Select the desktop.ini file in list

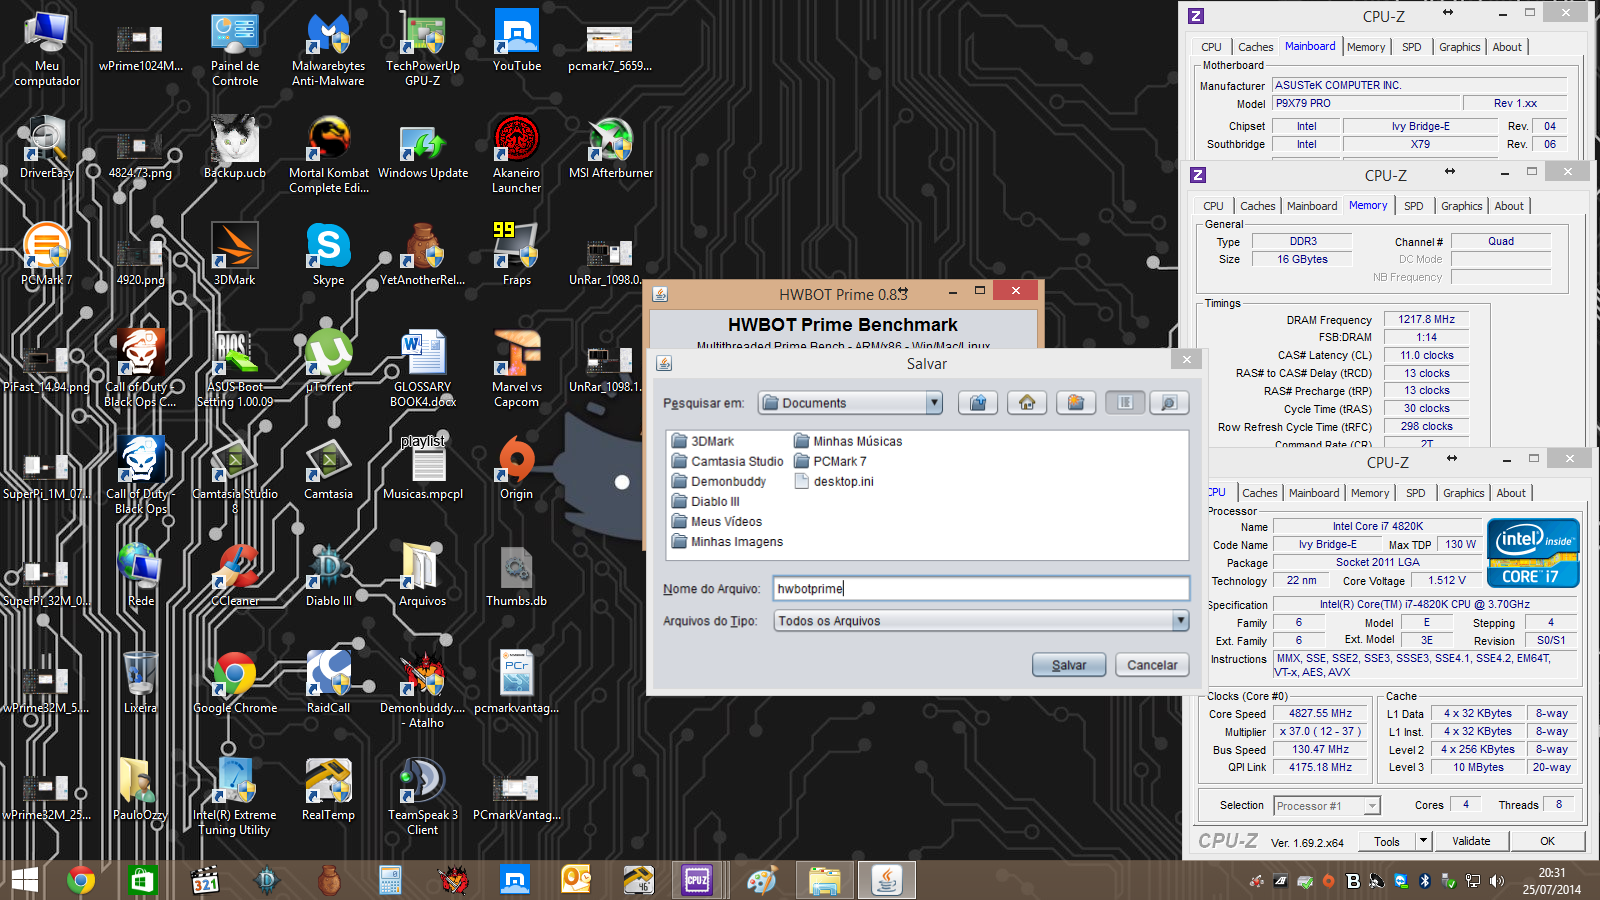coord(834,481)
